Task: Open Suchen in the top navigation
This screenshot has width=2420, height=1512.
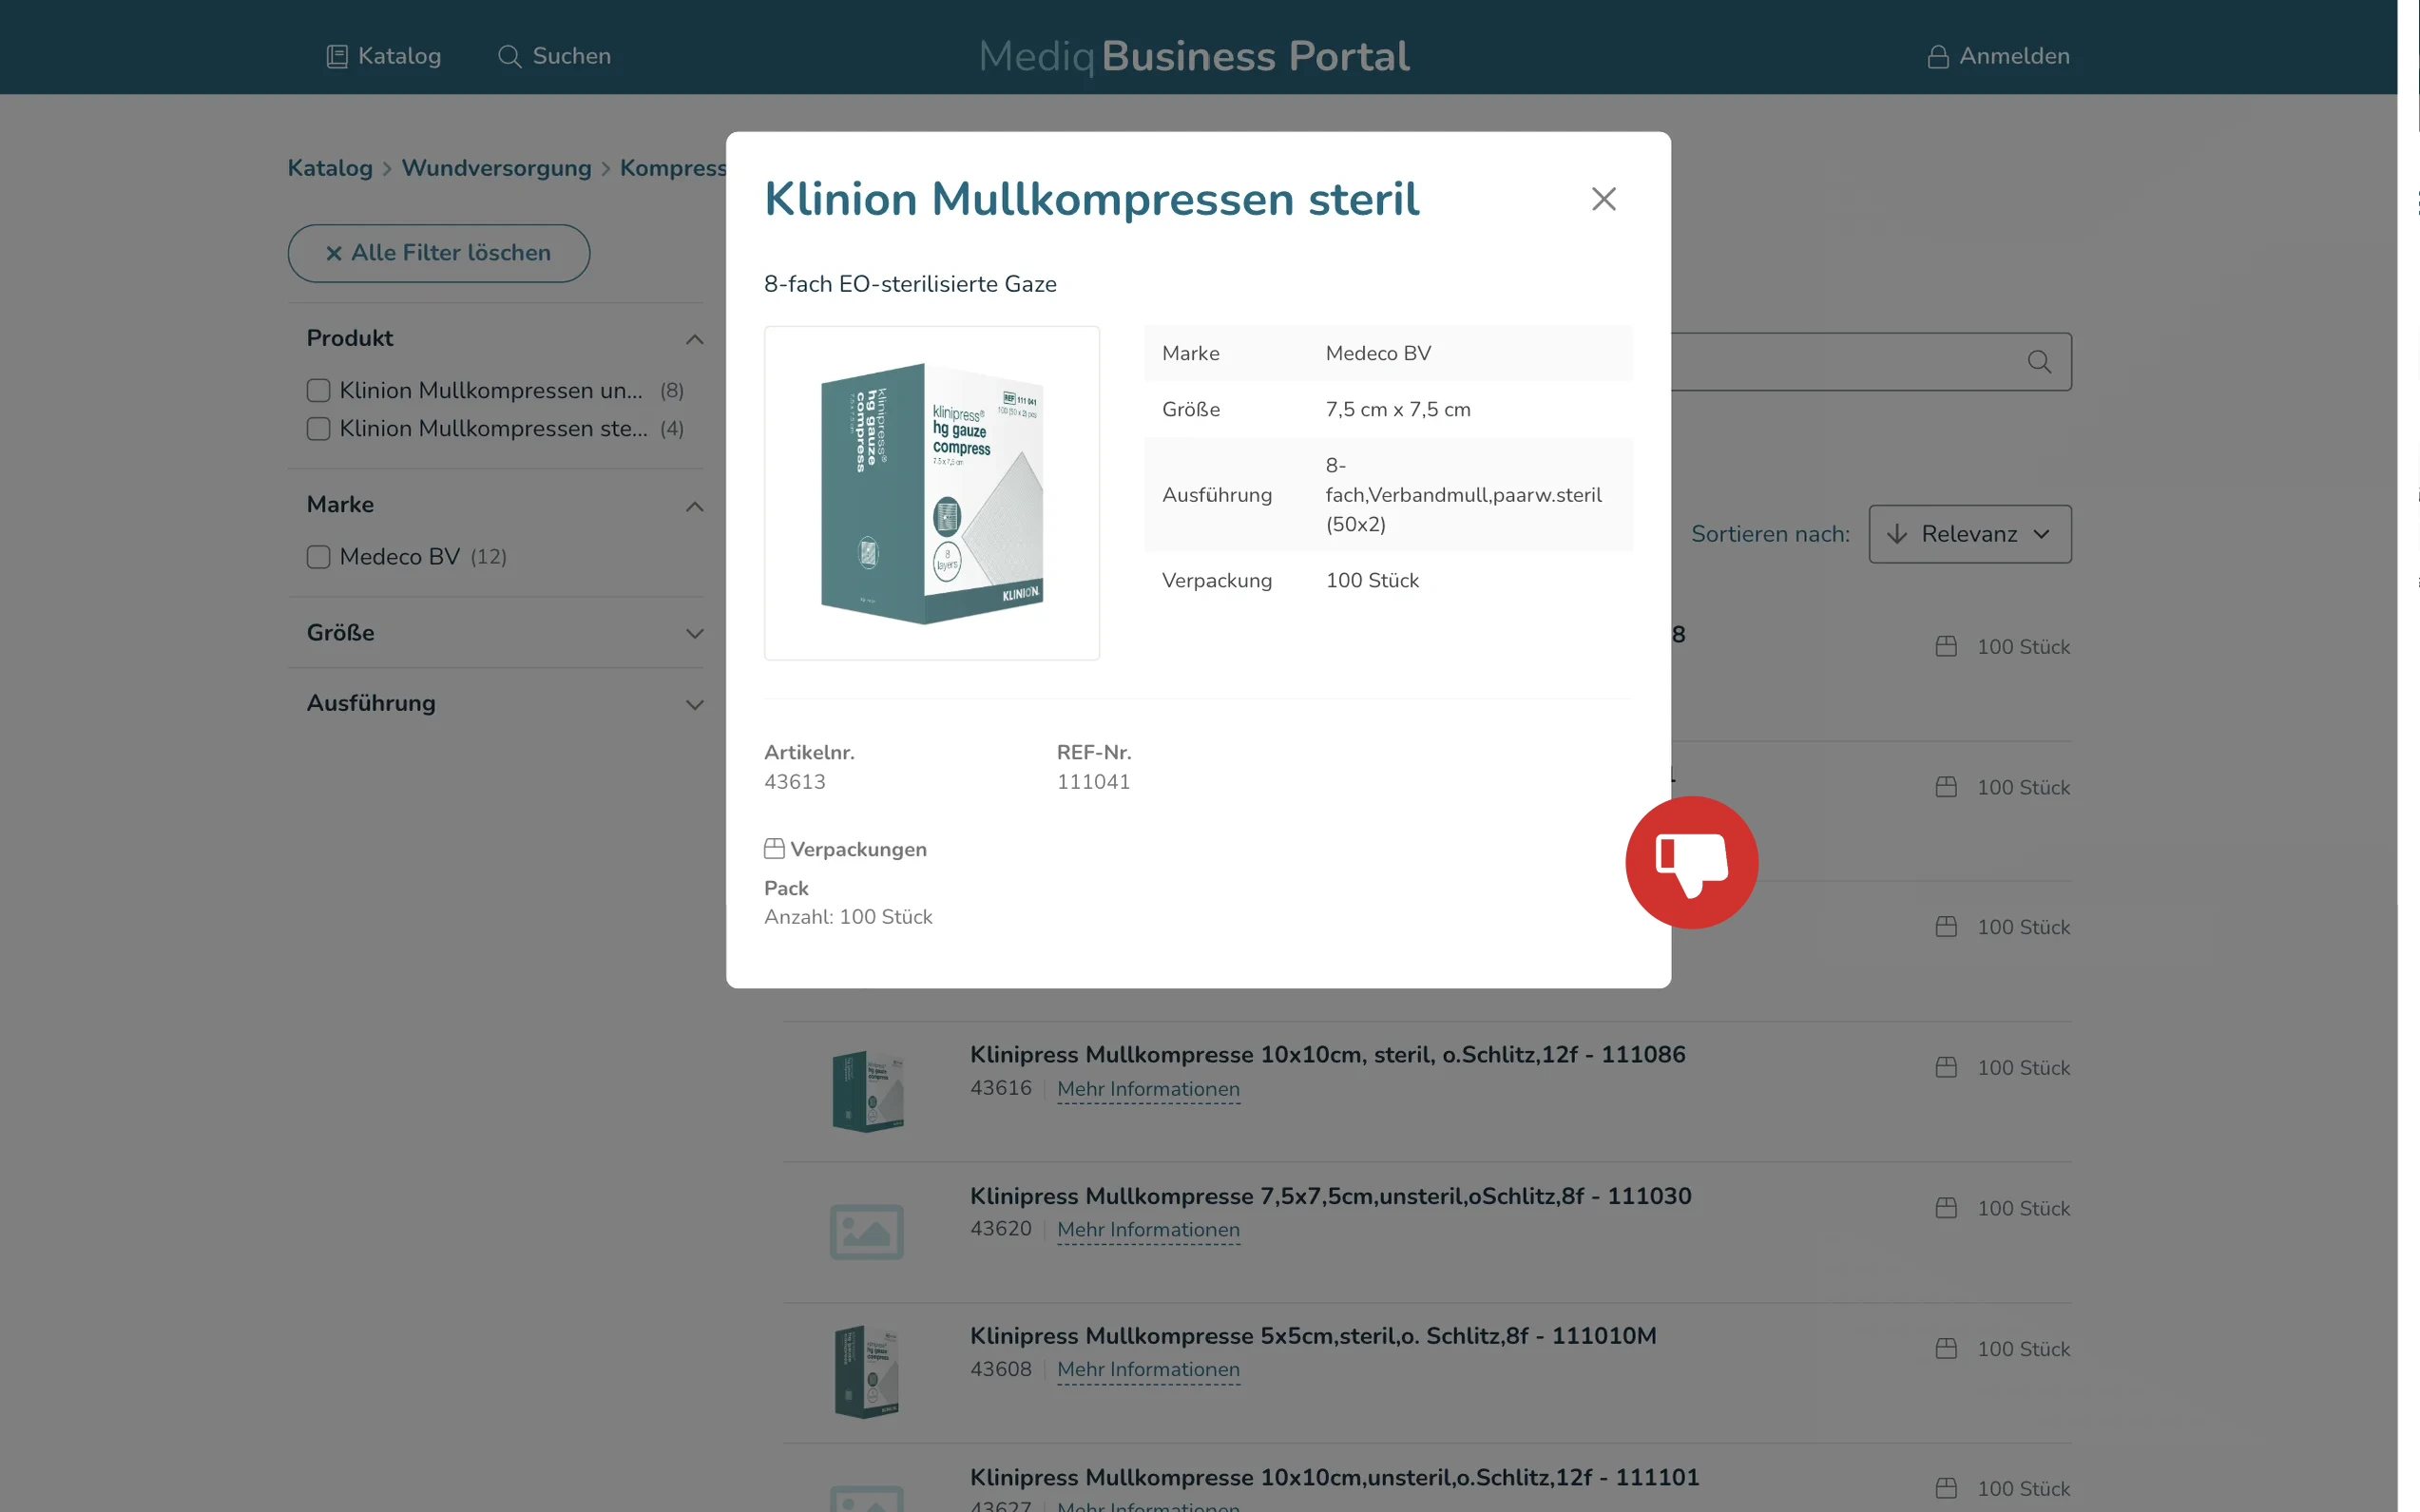Action: pyautogui.click(x=554, y=56)
